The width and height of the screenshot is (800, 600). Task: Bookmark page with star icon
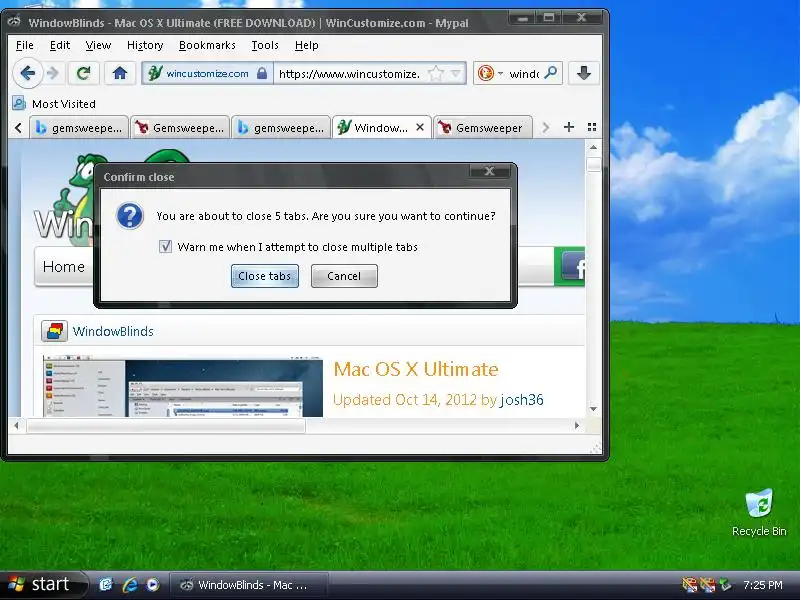coord(436,73)
